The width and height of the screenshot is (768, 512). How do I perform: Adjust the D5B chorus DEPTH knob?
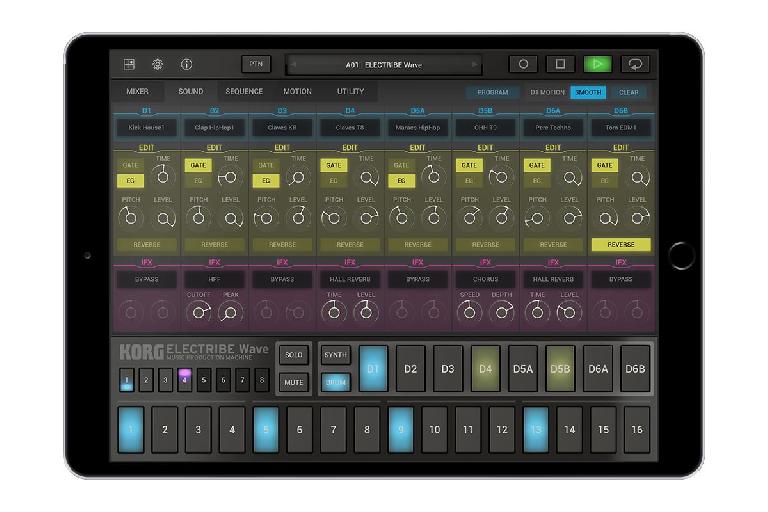[502, 312]
